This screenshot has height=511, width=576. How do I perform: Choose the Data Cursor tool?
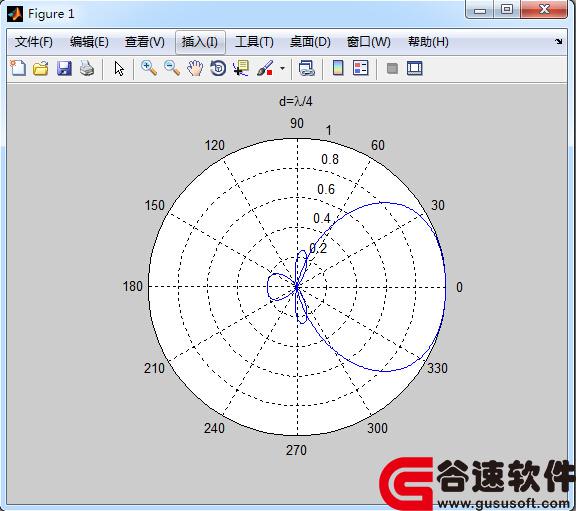tap(241, 68)
